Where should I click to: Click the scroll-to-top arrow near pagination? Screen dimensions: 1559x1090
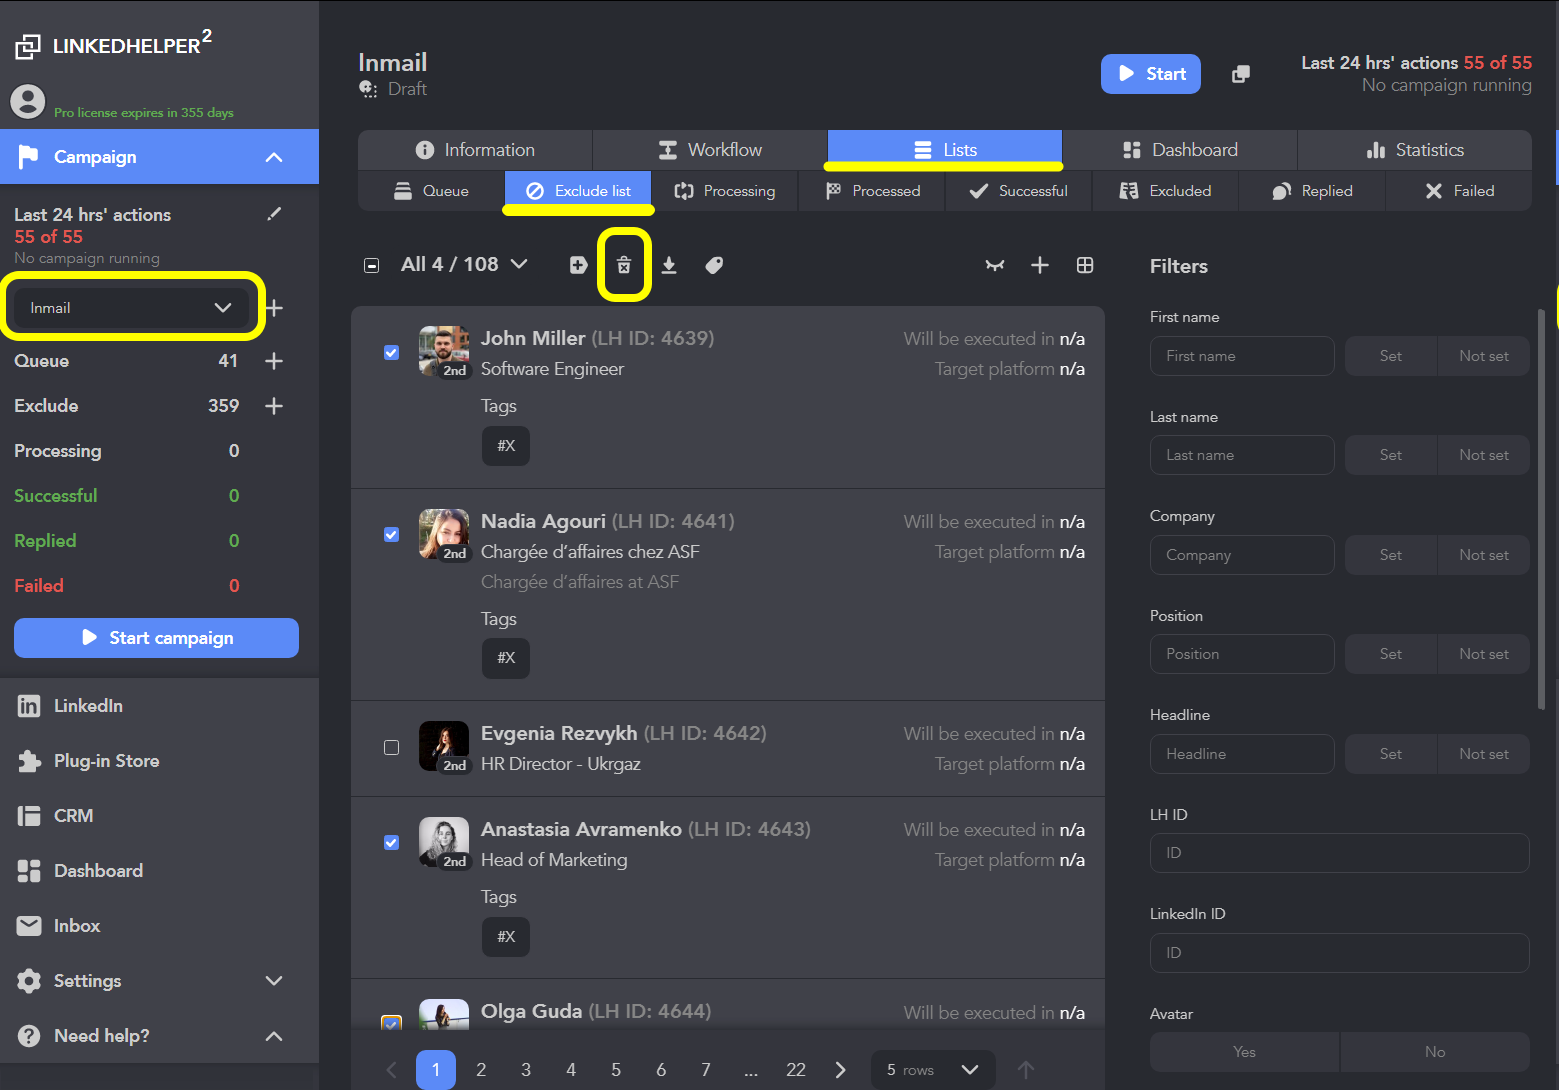(1026, 1070)
